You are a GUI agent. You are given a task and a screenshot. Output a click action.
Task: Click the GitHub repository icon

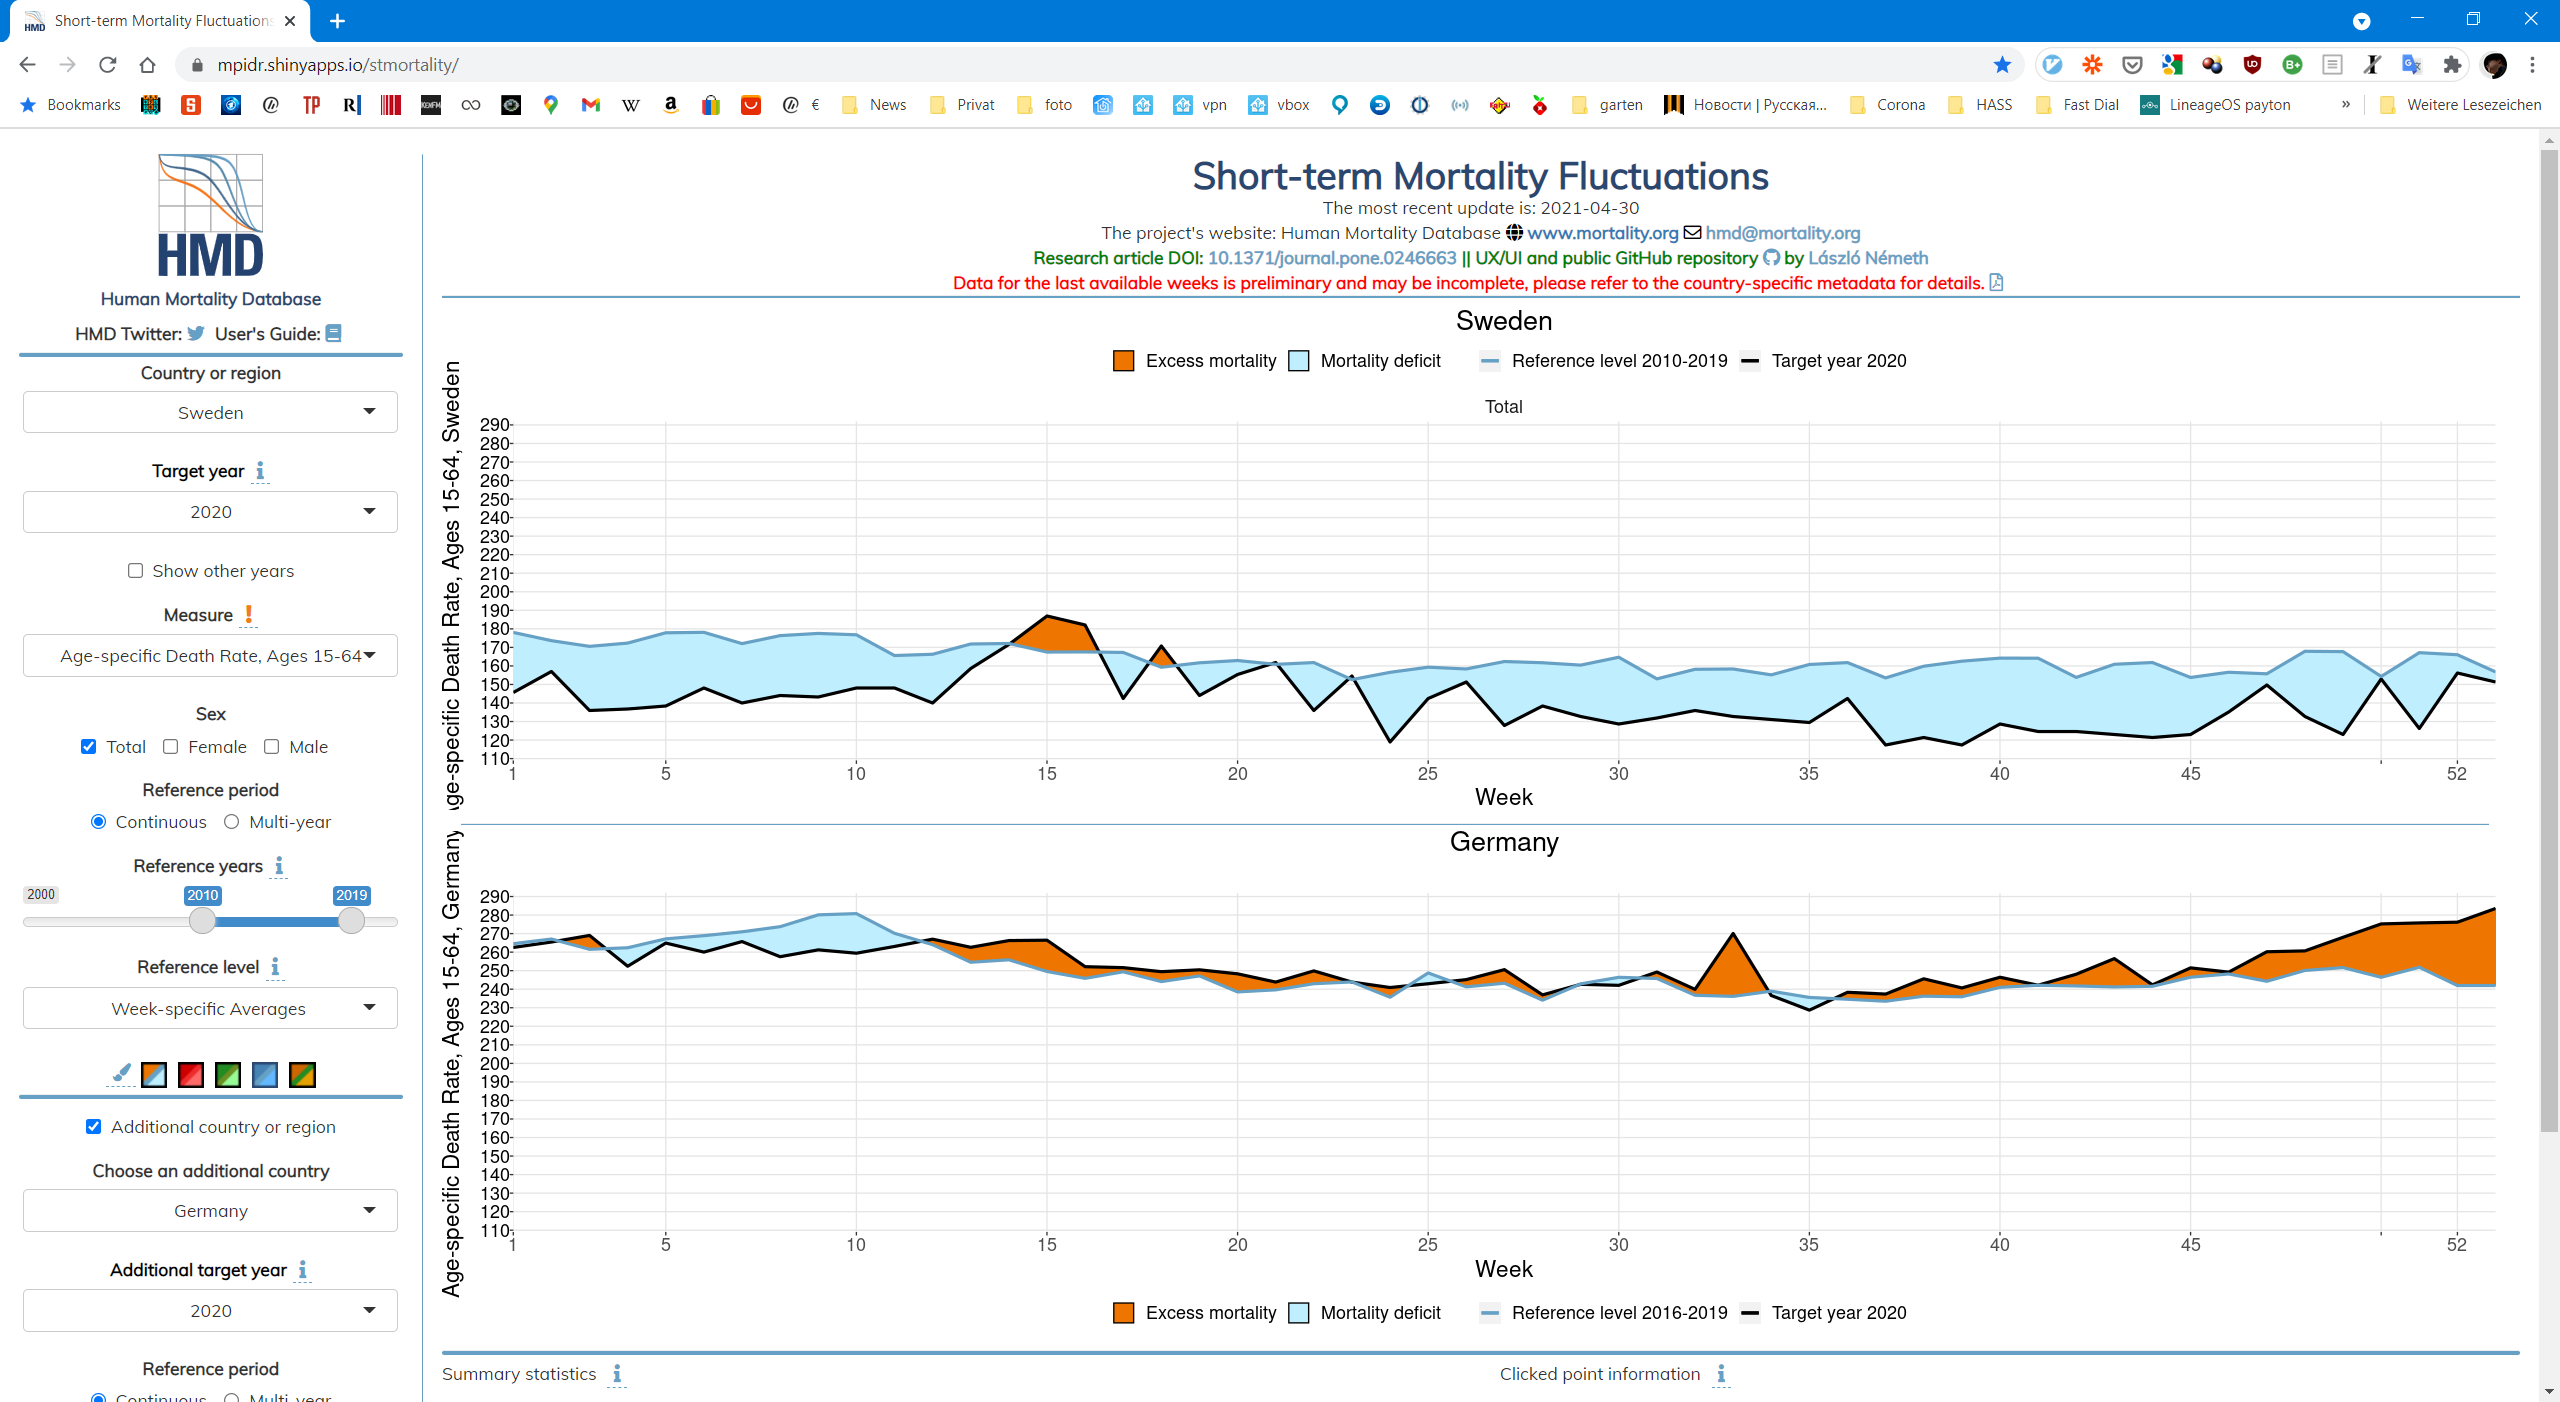click(1770, 258)
